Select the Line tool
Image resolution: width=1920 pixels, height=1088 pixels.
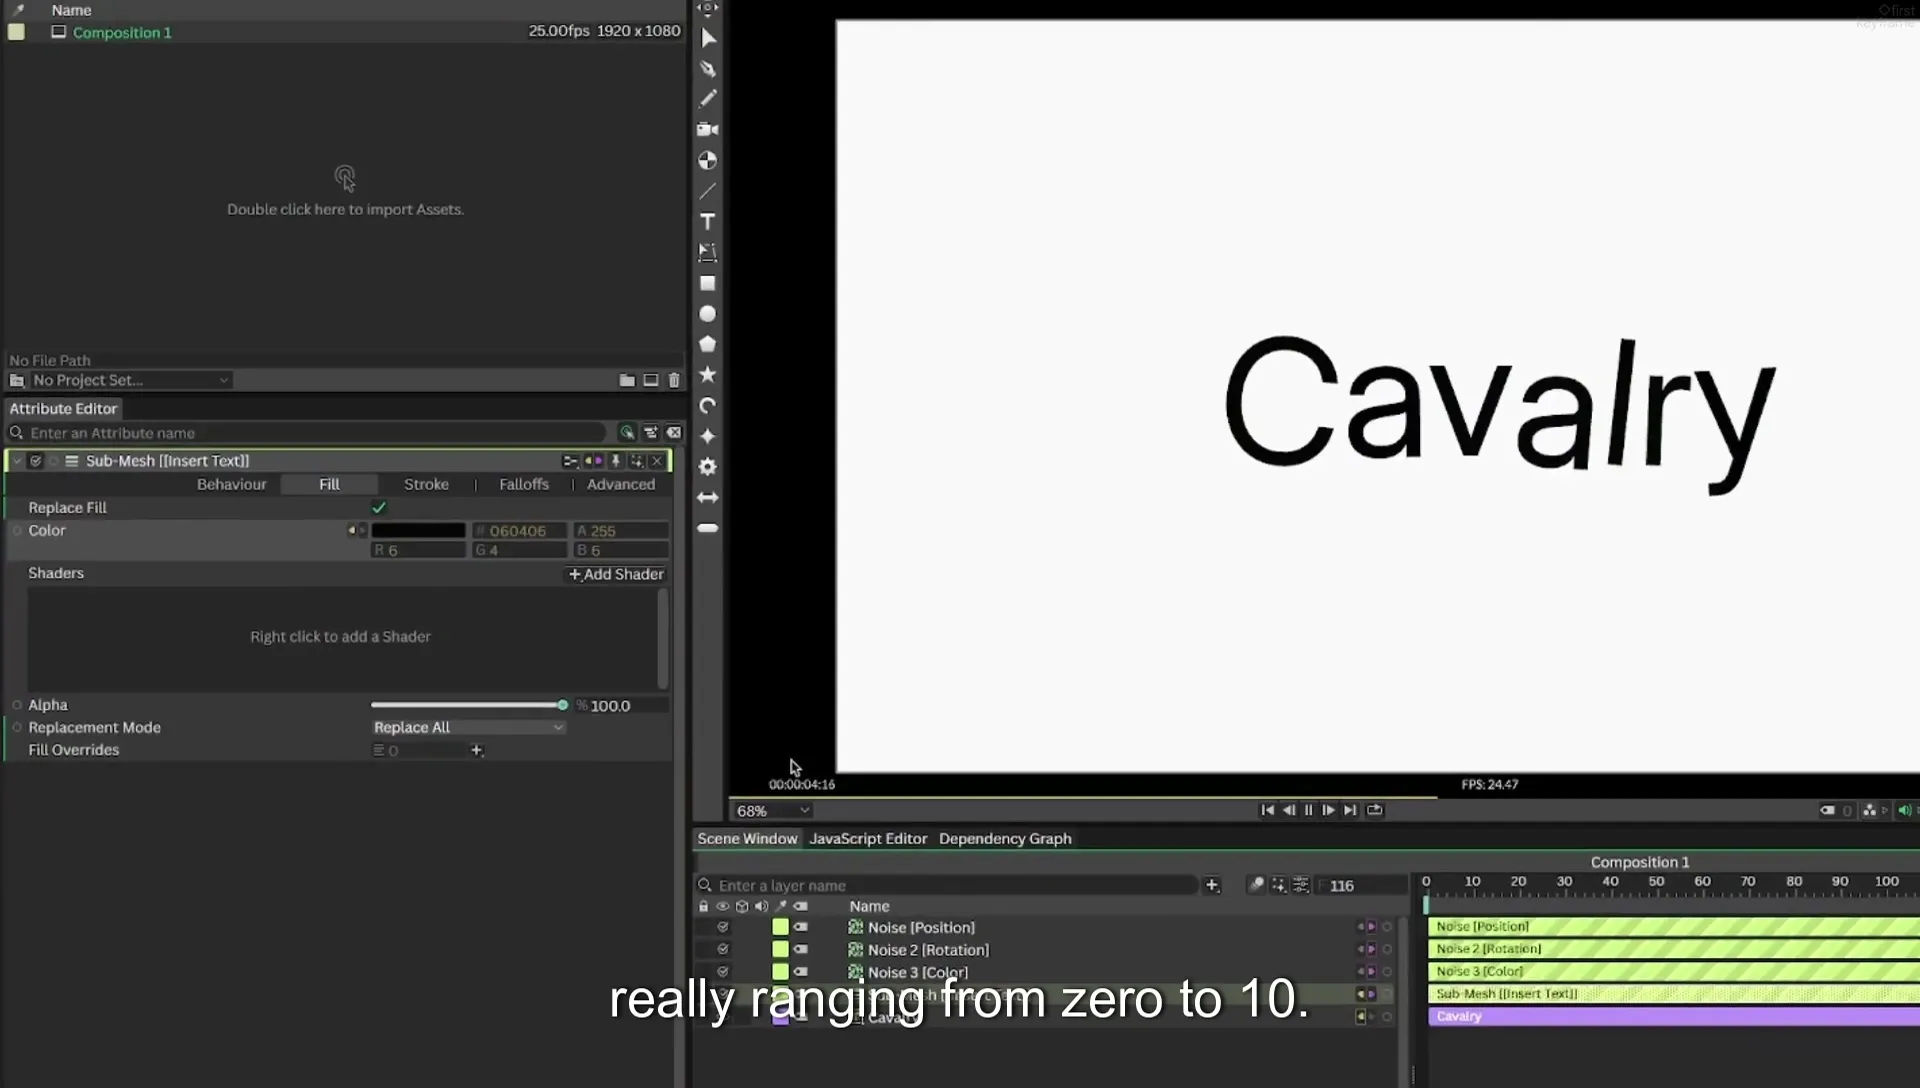708,191
